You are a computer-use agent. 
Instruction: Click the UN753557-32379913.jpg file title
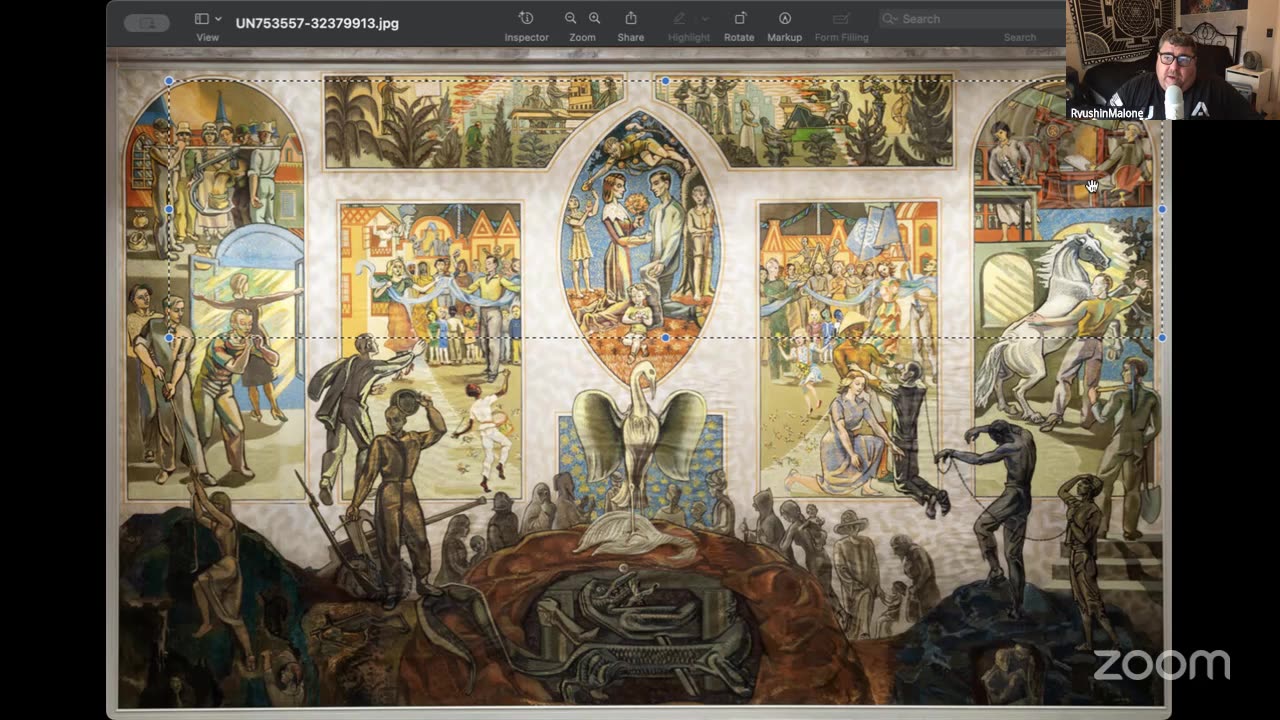click(x=317, y=22)
